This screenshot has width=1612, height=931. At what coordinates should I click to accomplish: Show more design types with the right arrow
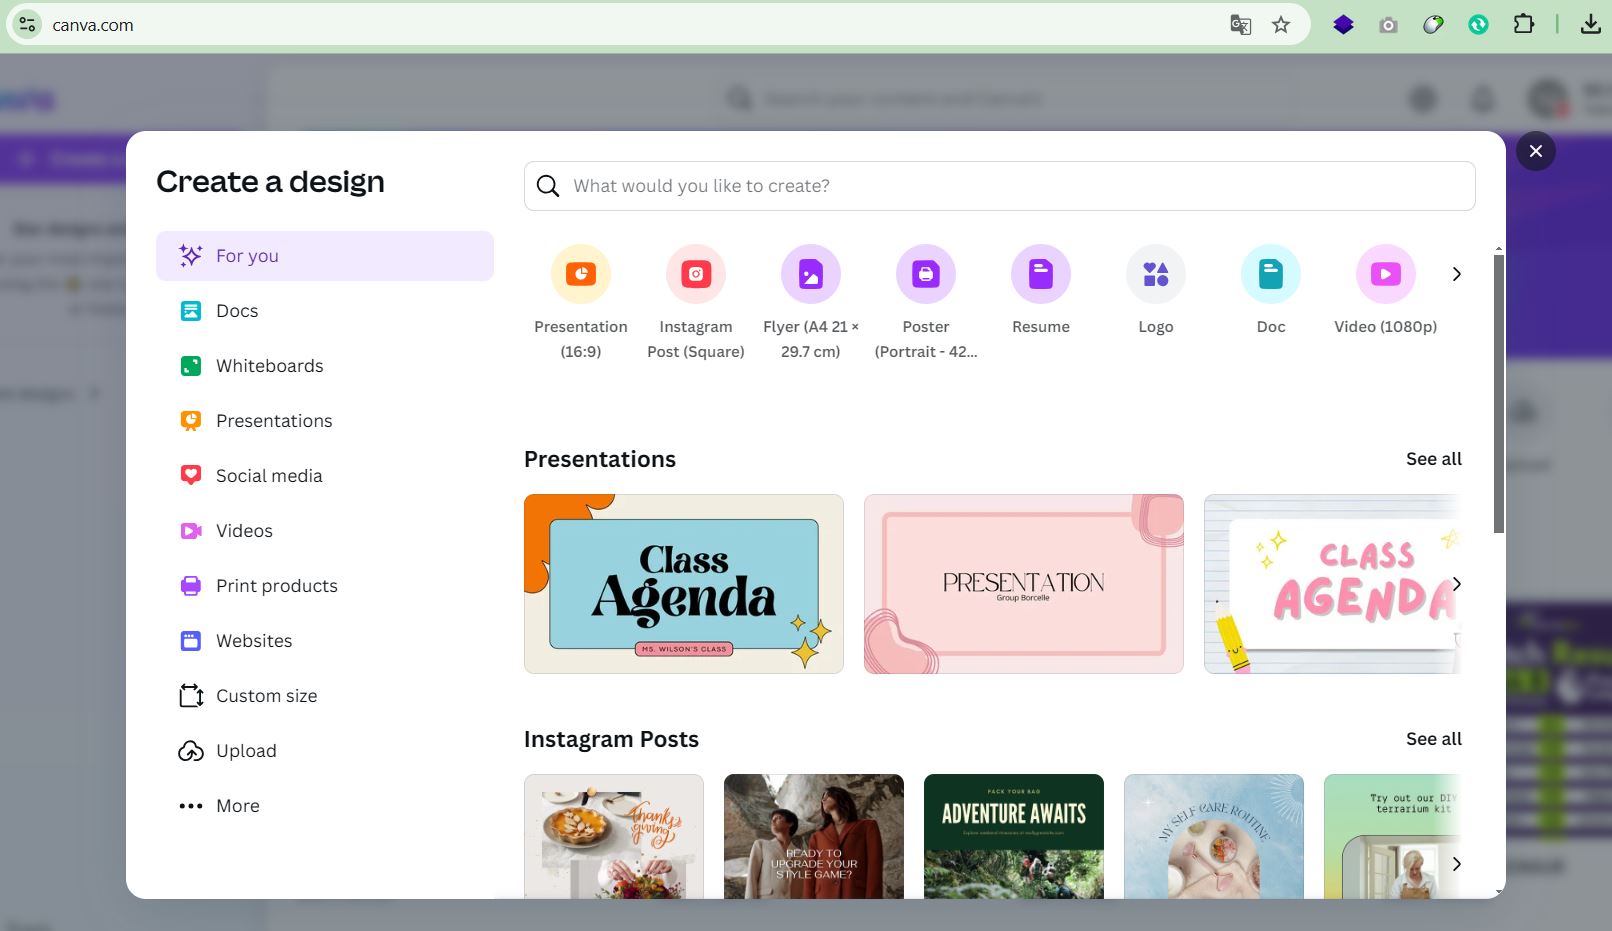1457,274
